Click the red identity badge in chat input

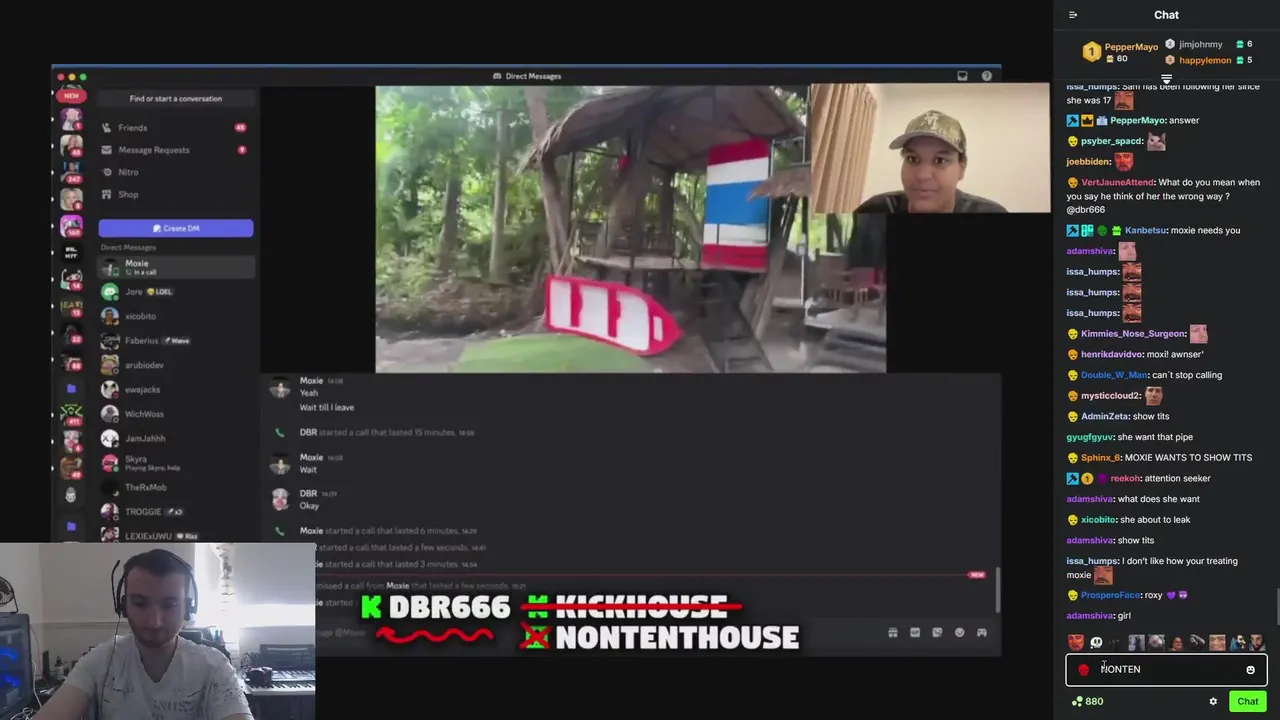(1083, 670)
